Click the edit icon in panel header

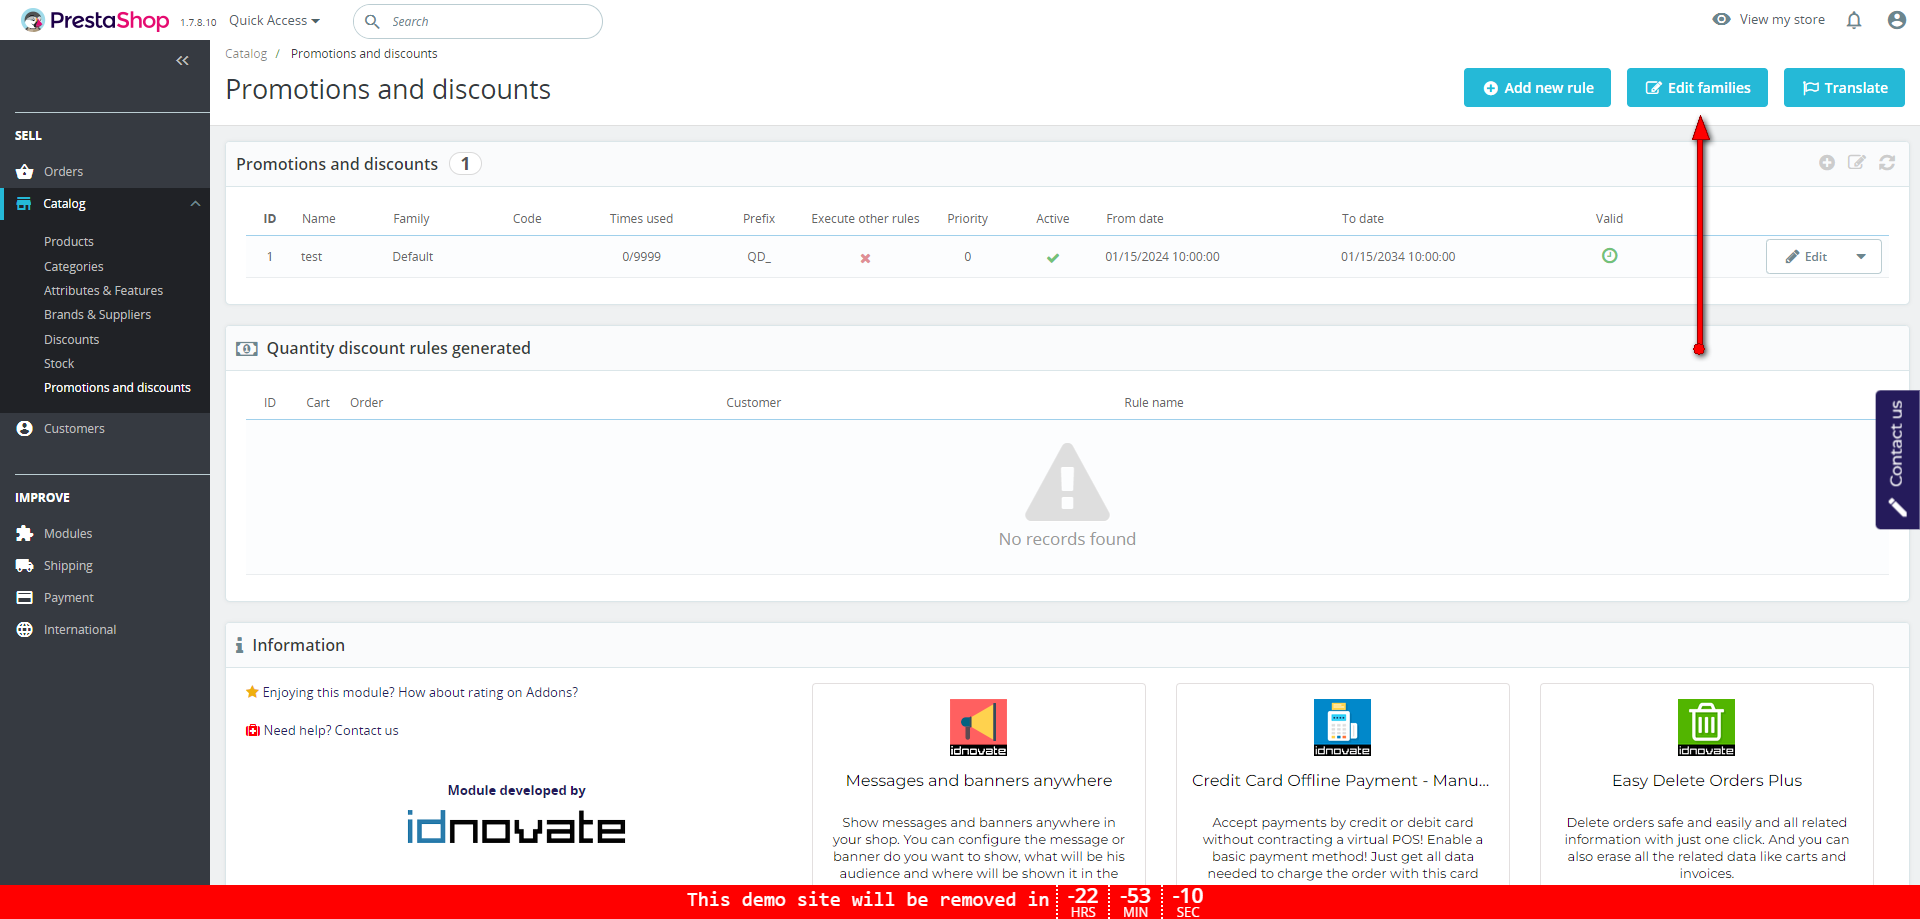click(x=1857, y=163)
